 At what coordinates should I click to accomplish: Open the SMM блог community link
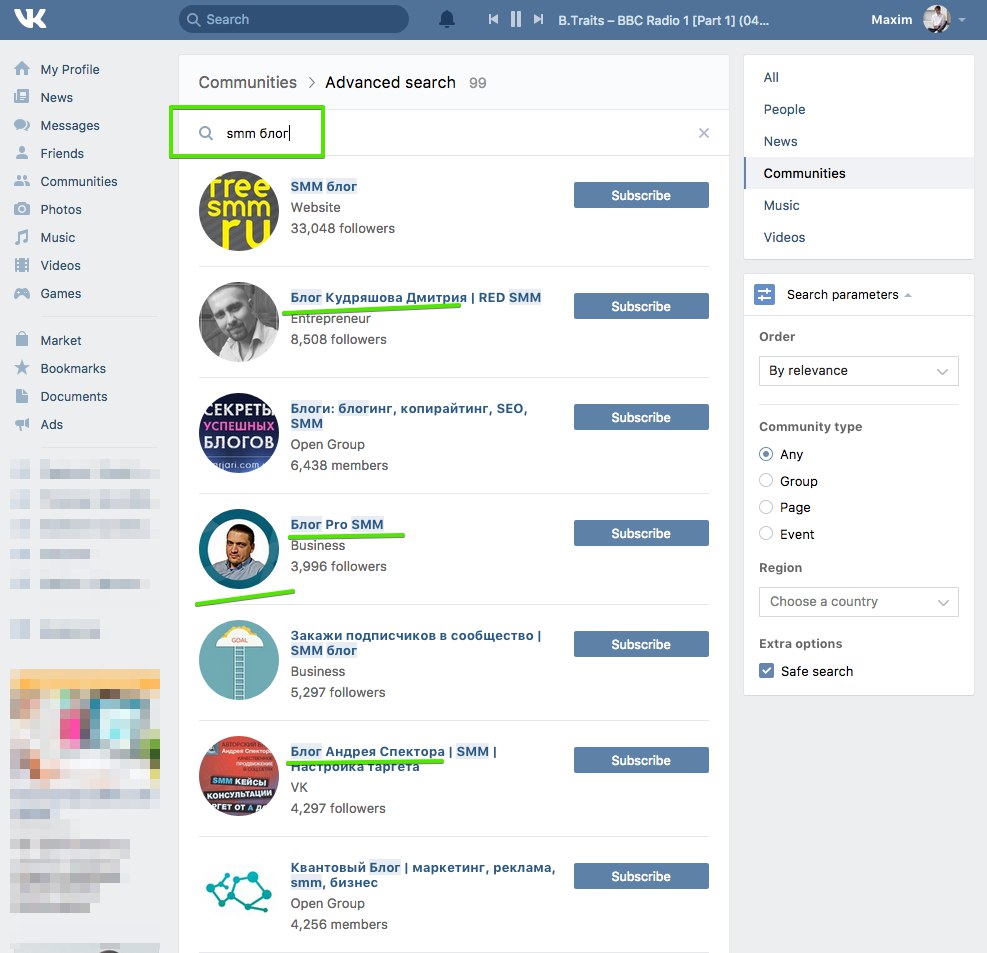tap(324, 186)
